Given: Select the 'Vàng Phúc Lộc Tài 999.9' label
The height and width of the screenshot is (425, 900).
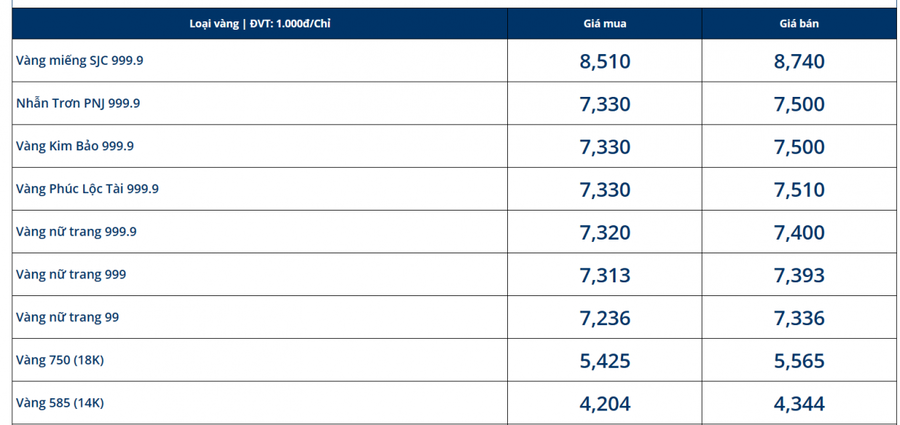Looking at the screenshot, I should pos(87,189).
